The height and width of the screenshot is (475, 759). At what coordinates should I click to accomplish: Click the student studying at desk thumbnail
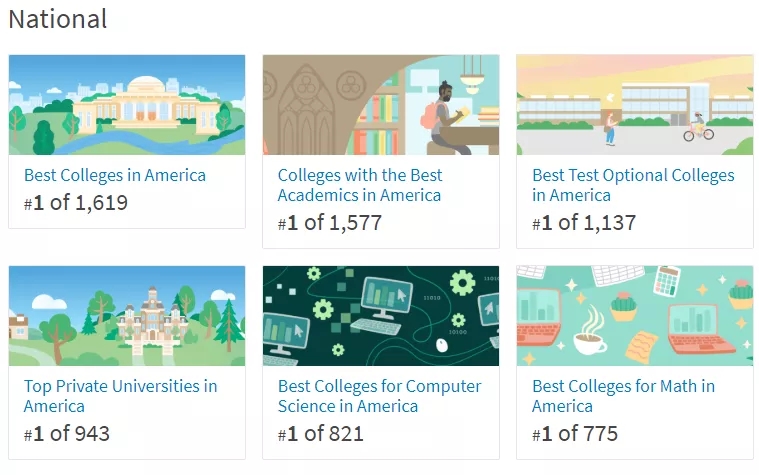click(x=381, y=105)
